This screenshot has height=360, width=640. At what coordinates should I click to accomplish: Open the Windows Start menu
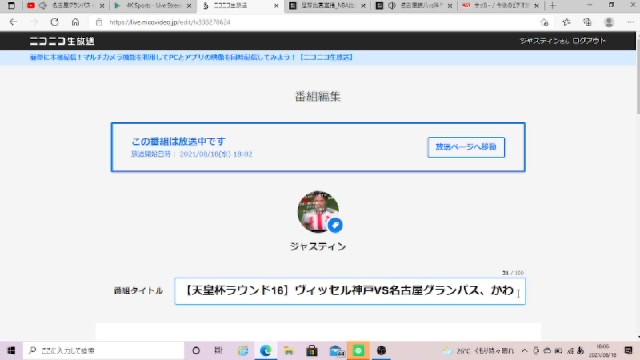11,350
